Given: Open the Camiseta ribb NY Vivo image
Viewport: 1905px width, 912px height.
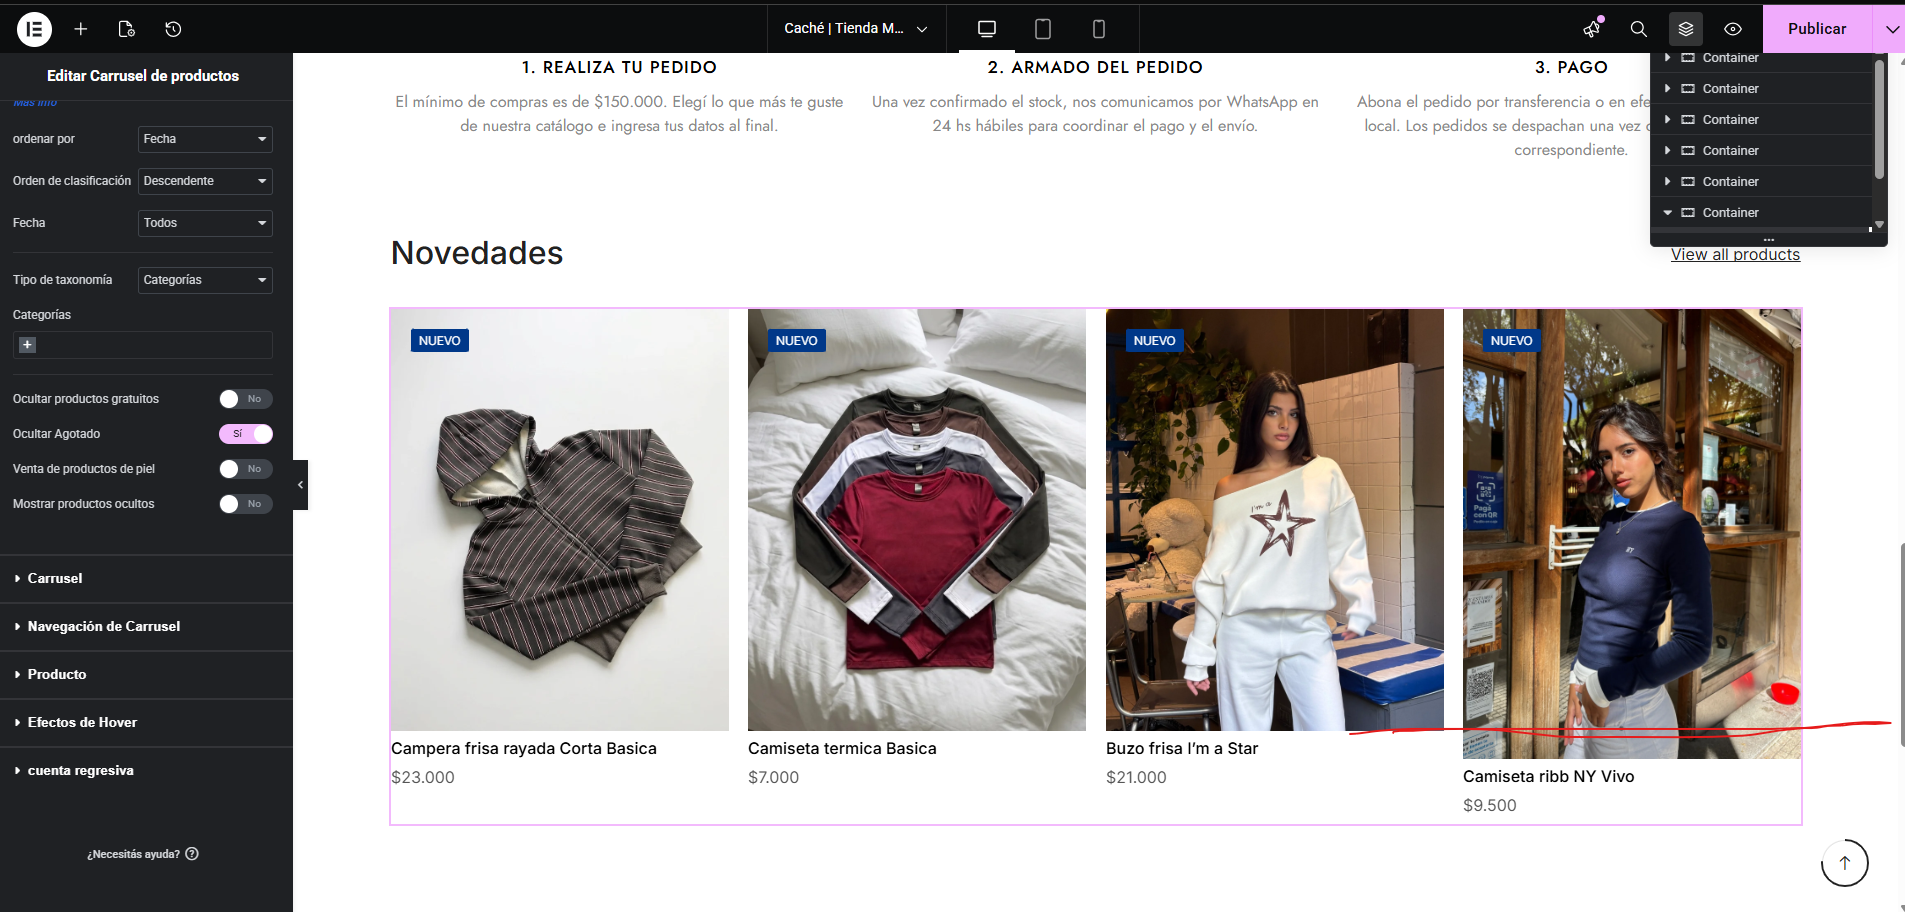Looking at the screenshot, I should 1632,534.
